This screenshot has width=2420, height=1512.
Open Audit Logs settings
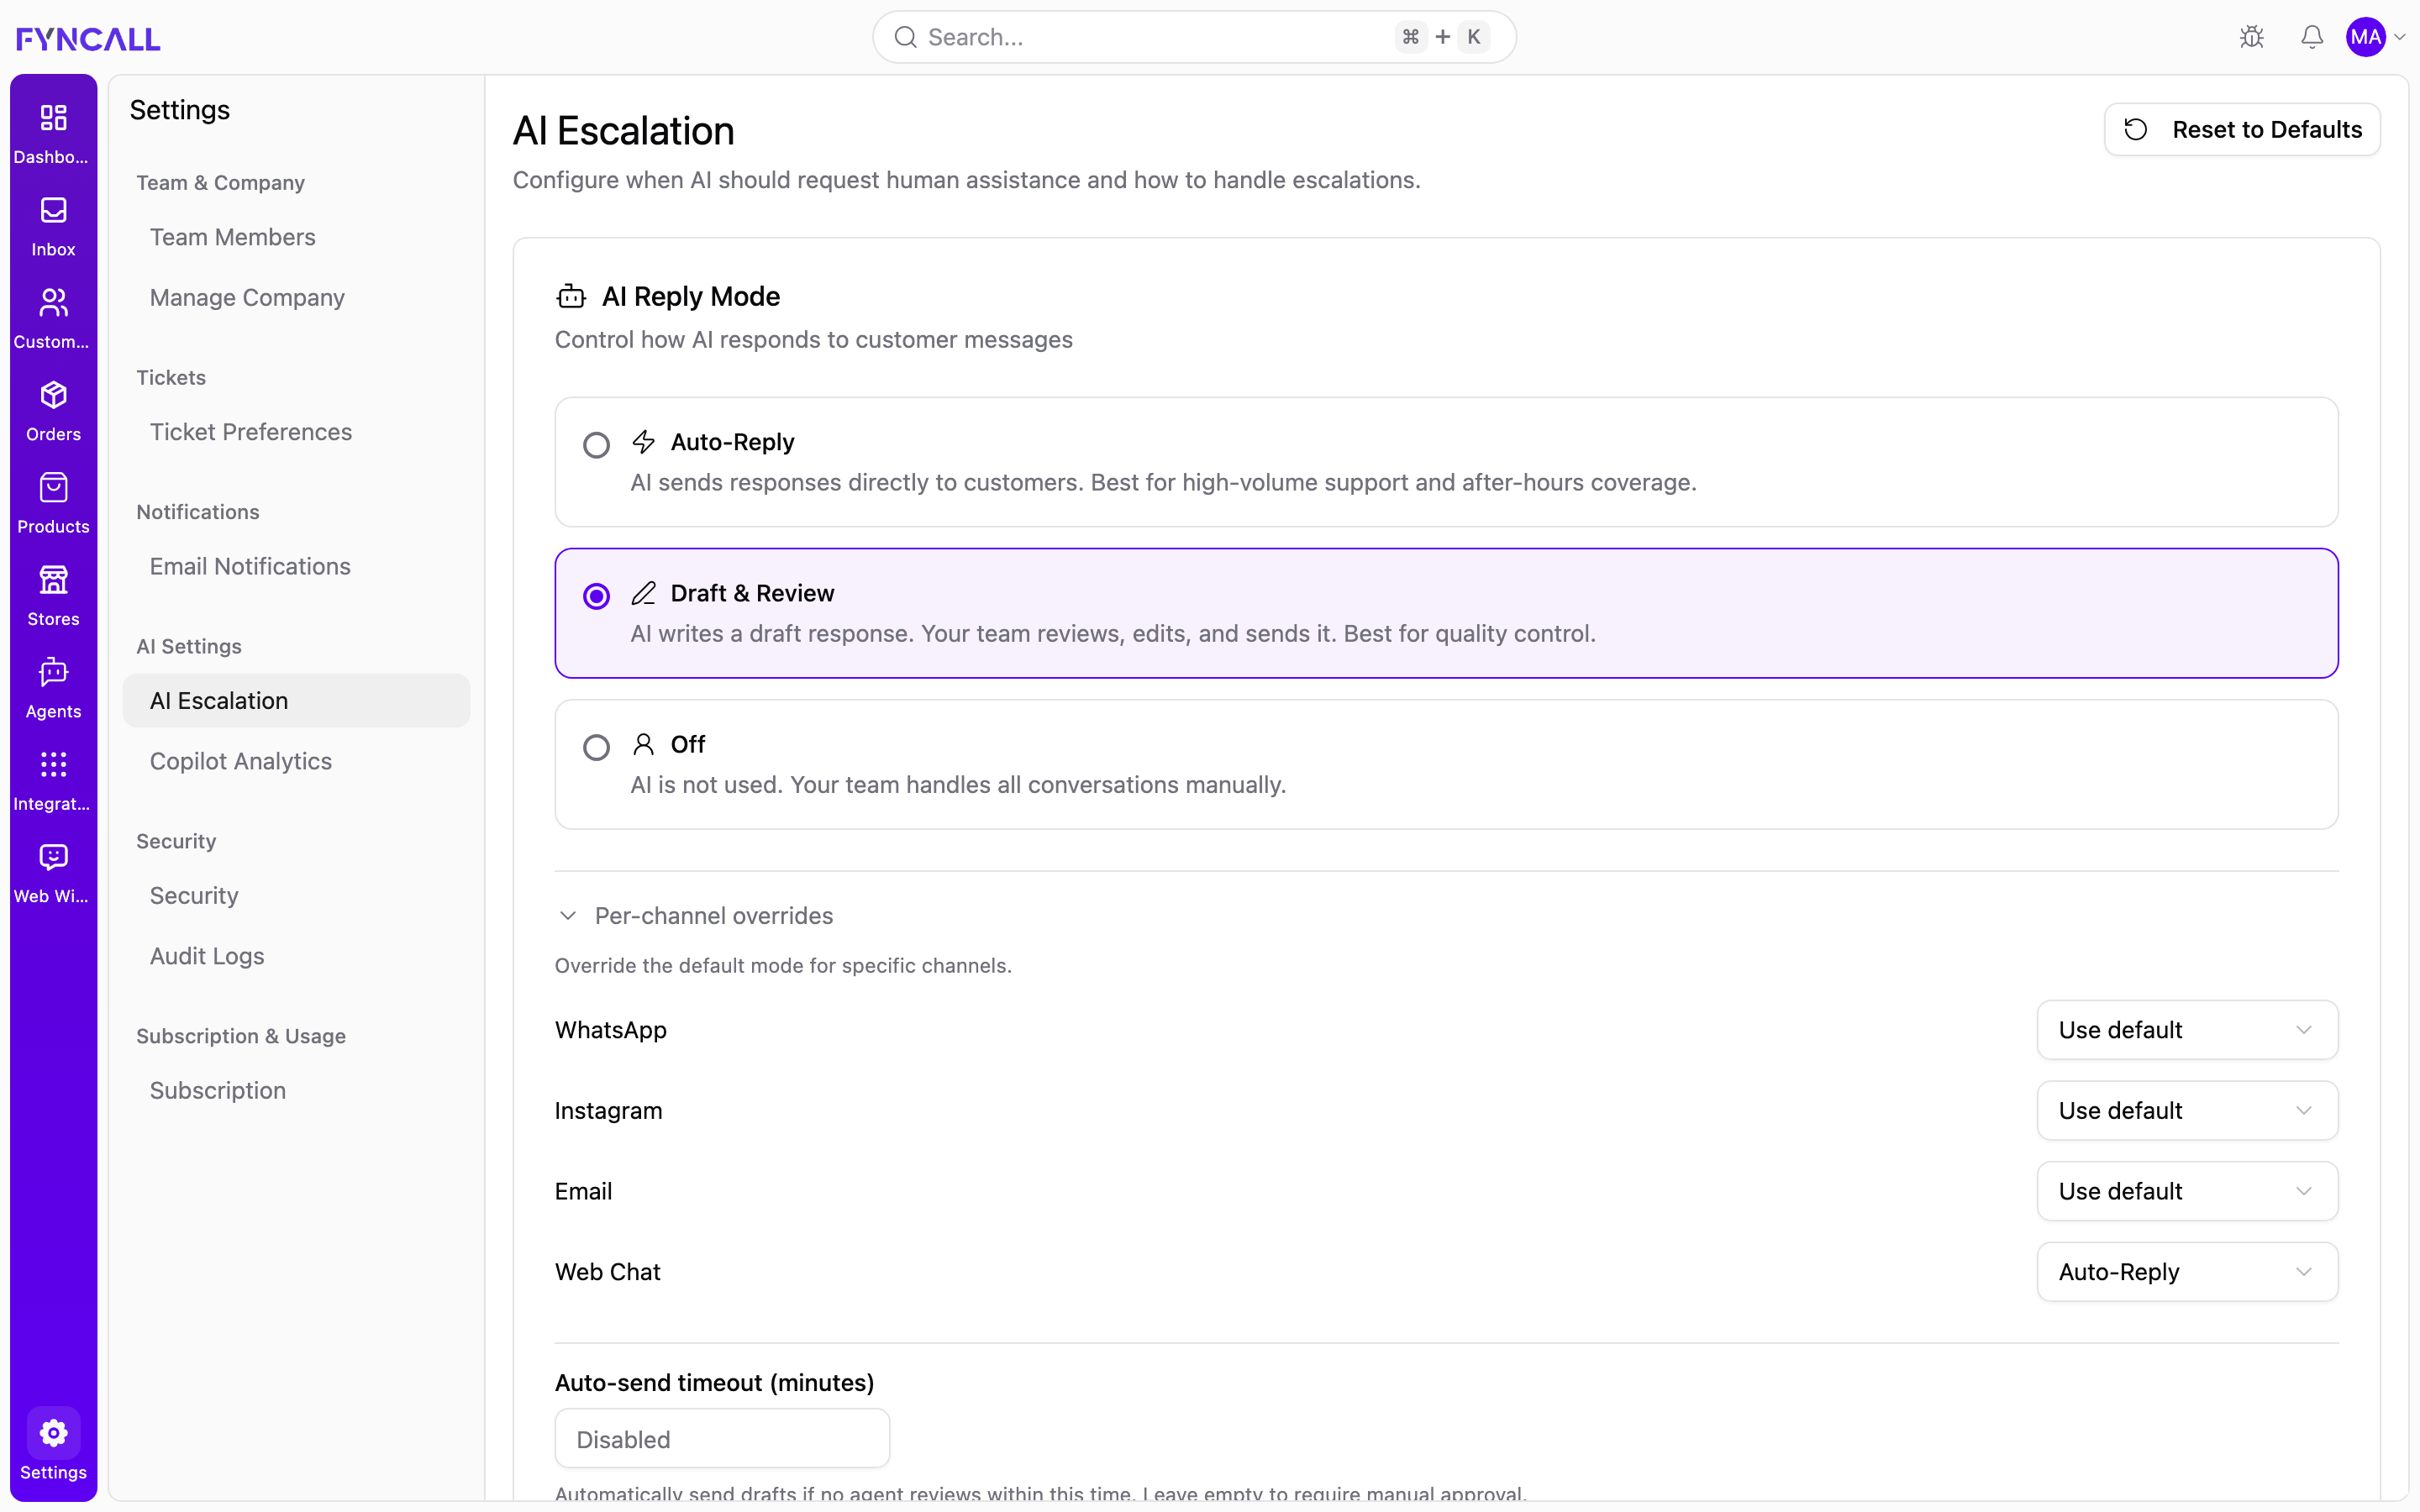[296, 956]
